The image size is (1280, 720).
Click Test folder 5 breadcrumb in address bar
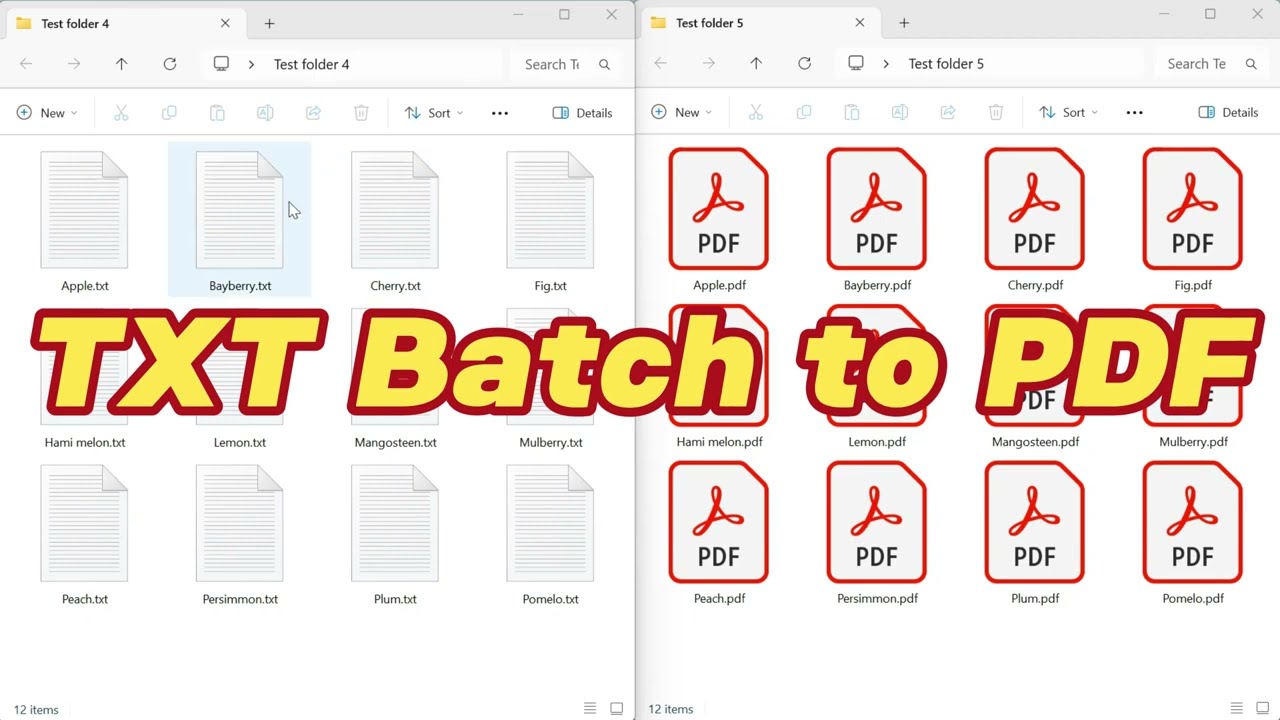click(x=946, y=63)
